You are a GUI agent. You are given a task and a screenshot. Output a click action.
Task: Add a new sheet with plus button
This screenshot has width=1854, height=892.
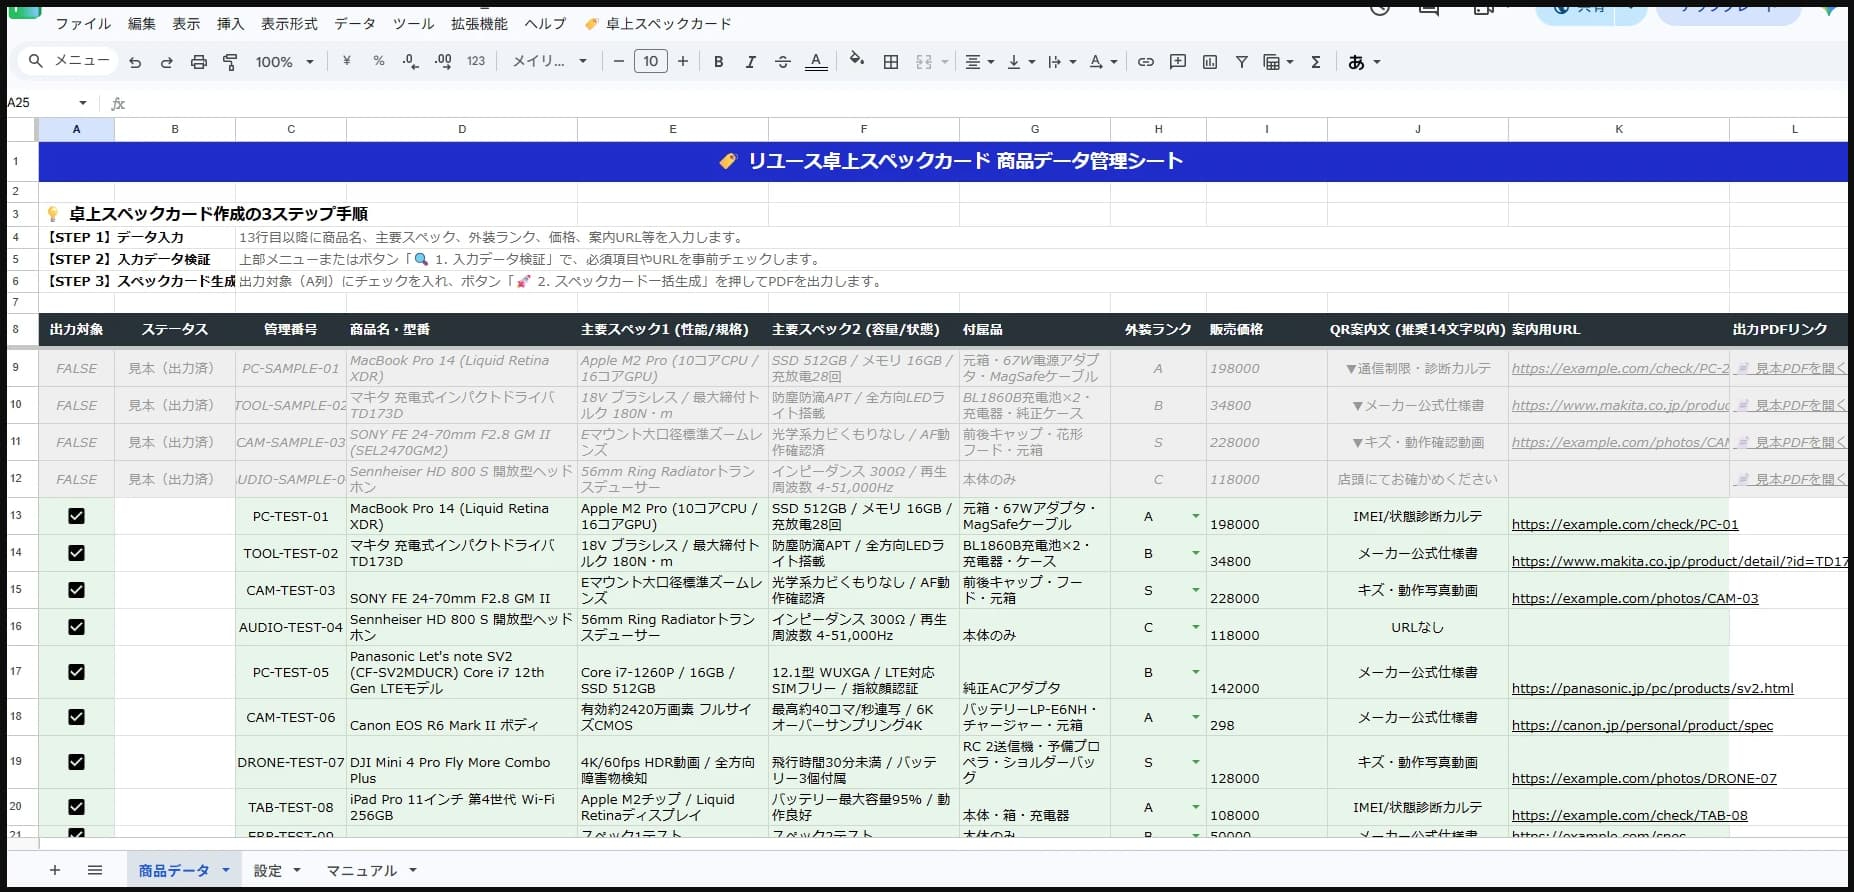[x=55, y=870]
